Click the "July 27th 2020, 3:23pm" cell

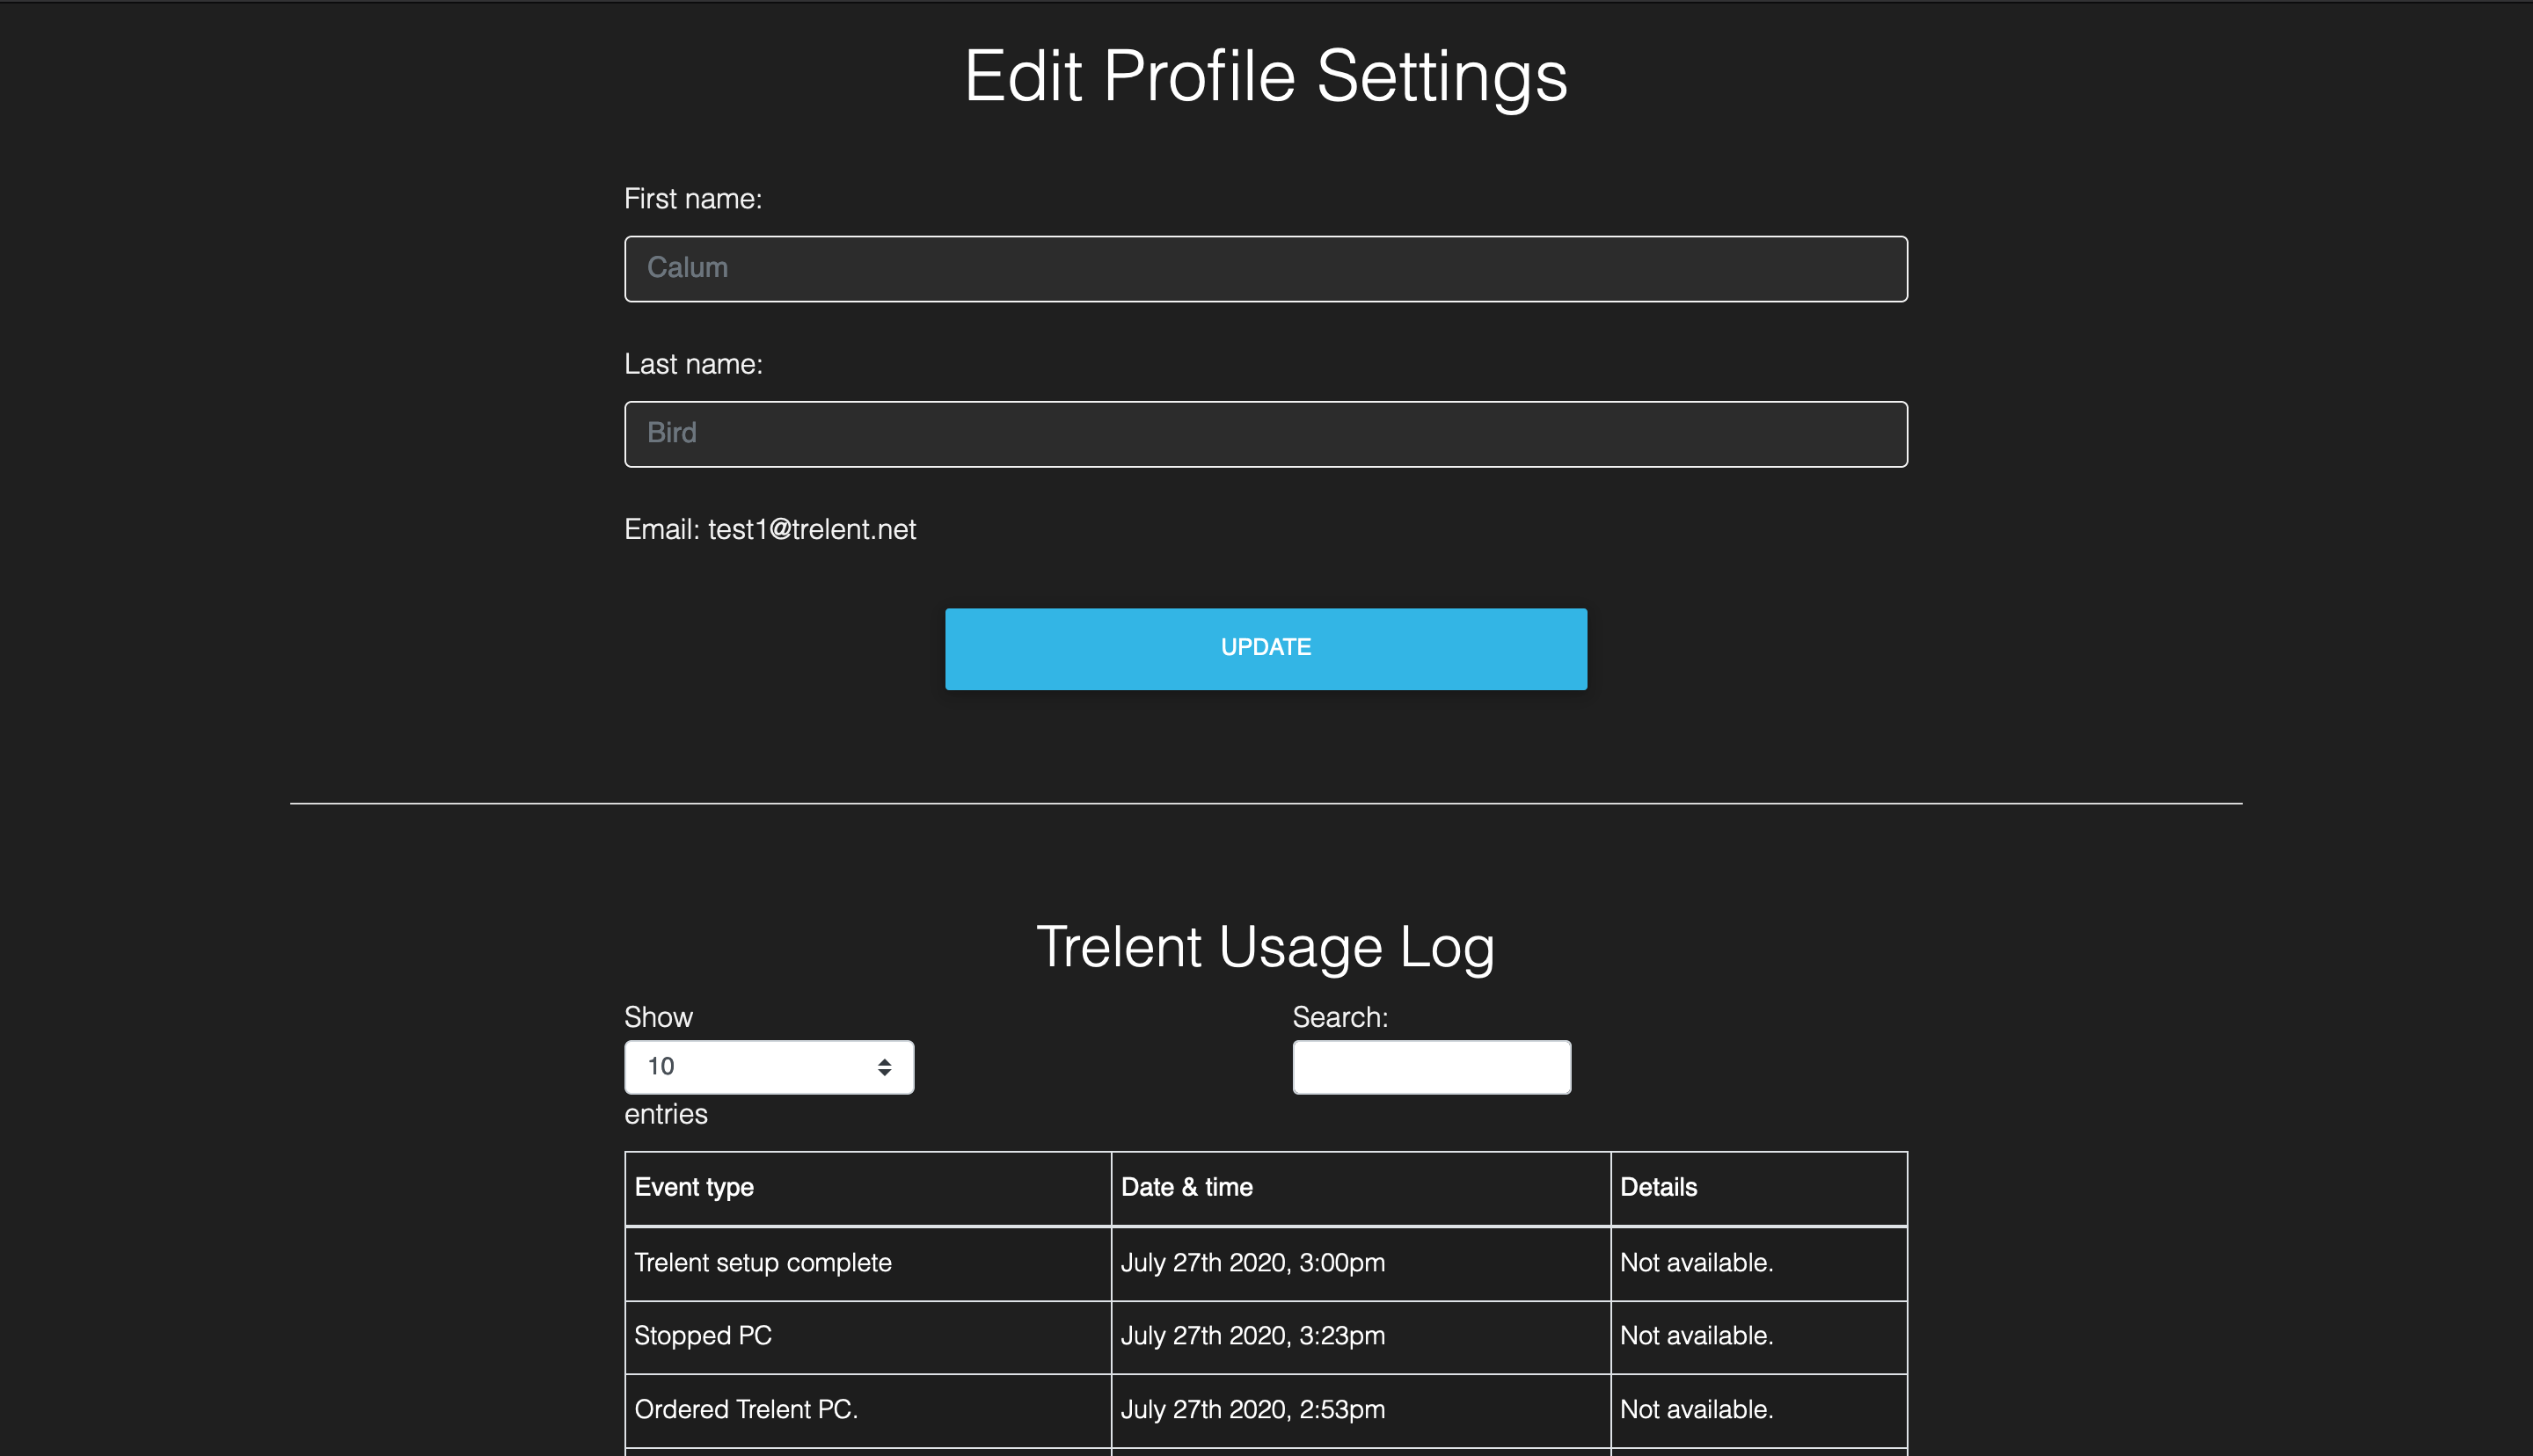pos(1361,1337)
